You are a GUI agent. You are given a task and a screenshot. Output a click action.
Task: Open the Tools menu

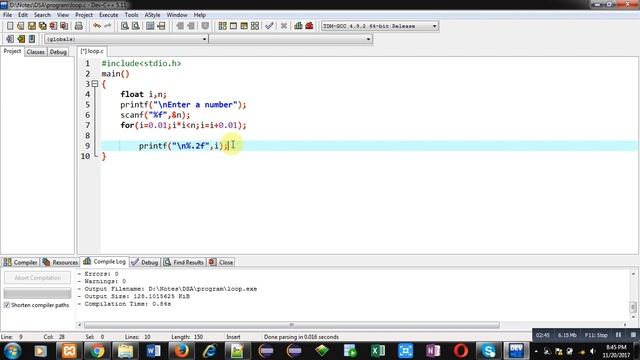[x=131, y=15]
